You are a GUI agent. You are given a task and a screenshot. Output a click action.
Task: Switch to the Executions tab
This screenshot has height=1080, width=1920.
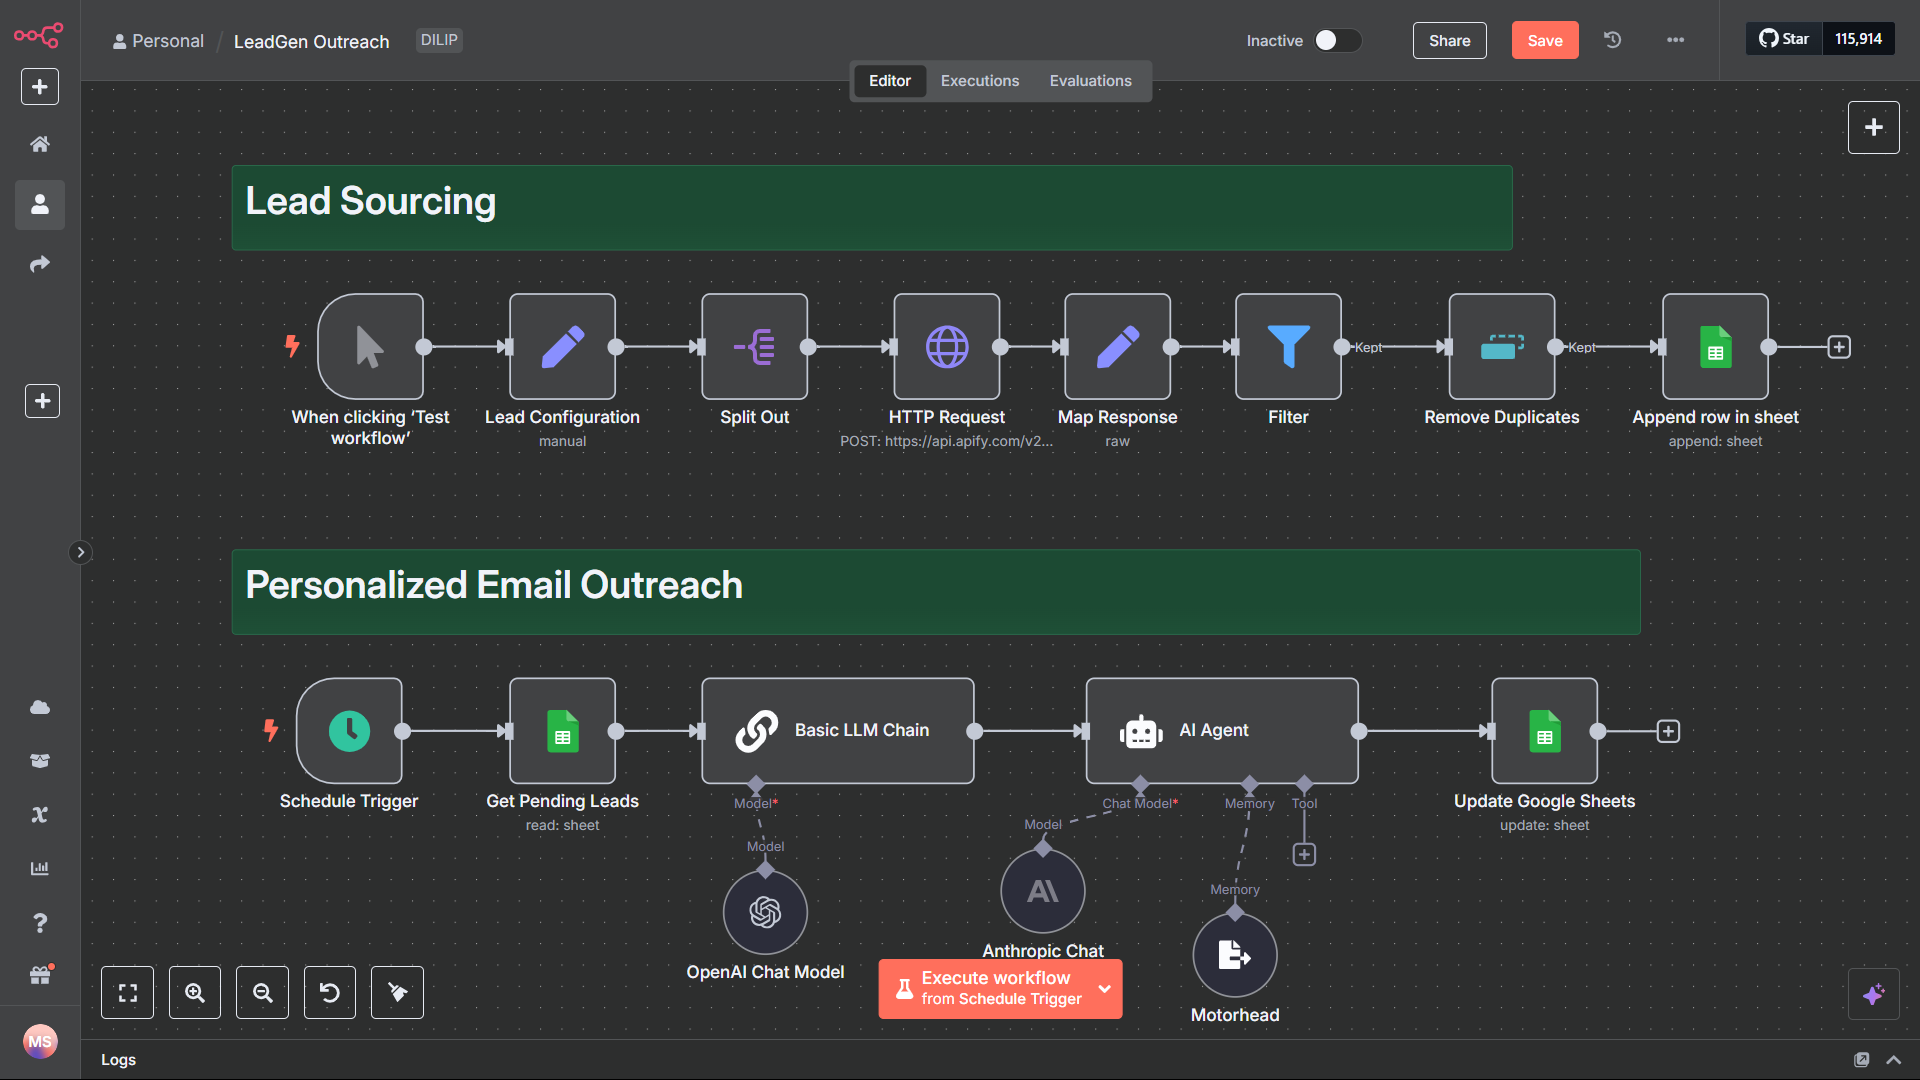[x=979, y=80]
